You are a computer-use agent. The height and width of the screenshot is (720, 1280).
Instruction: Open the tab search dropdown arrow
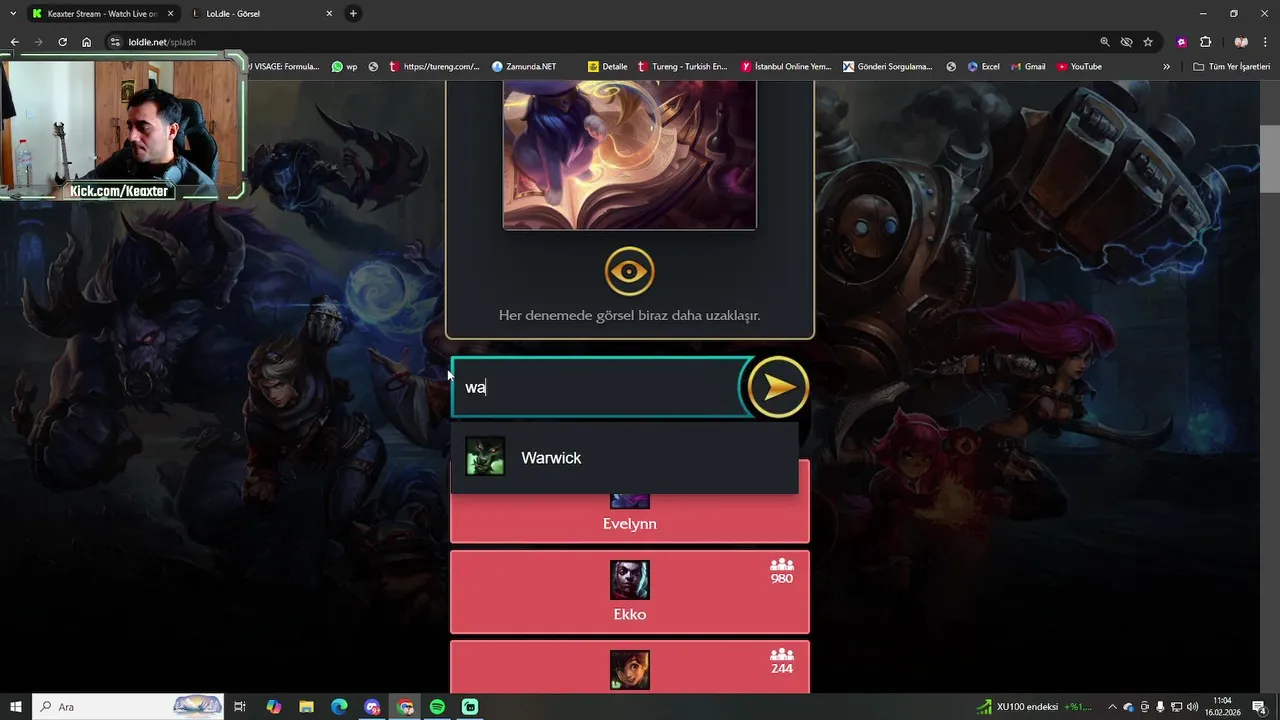click(12, 14)
